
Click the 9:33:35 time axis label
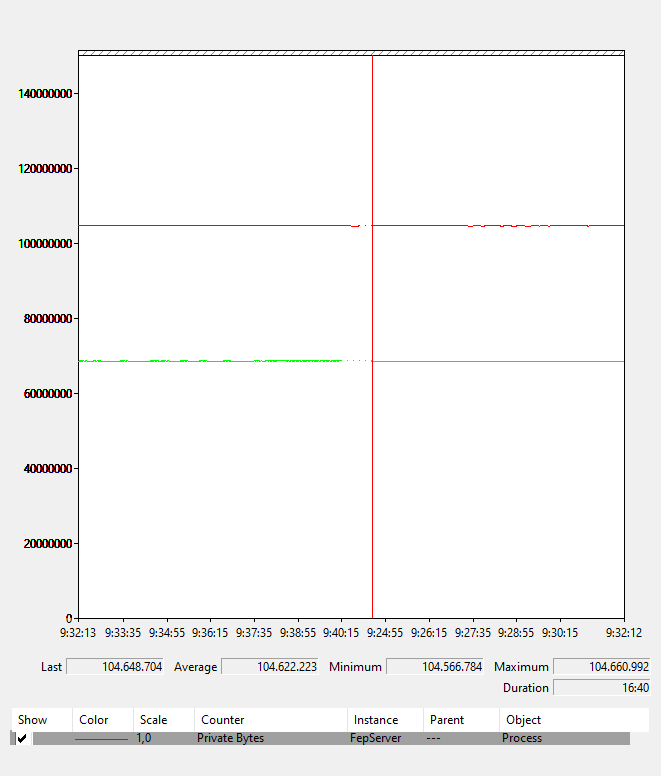123,632
